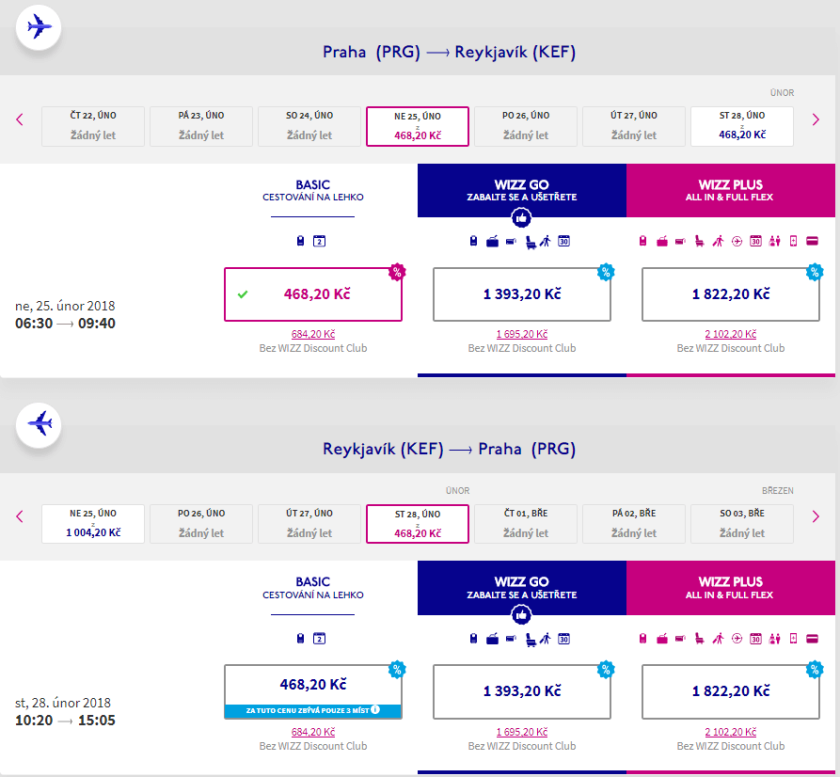Select return BASIC fare 468,20 Kč
840x777 pixels.
pos(313,685)
